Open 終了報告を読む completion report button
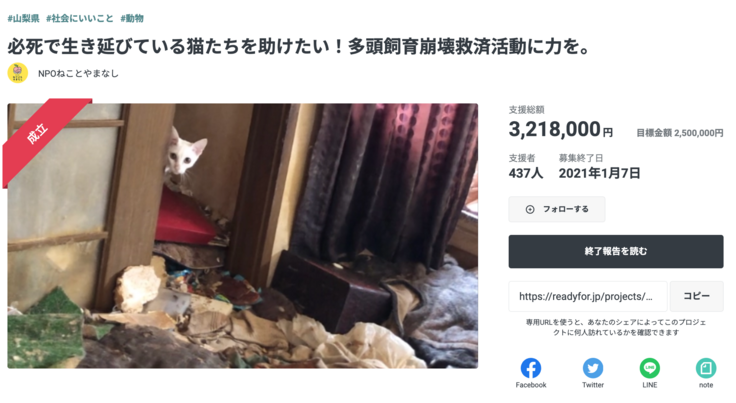 pos(616,251)
